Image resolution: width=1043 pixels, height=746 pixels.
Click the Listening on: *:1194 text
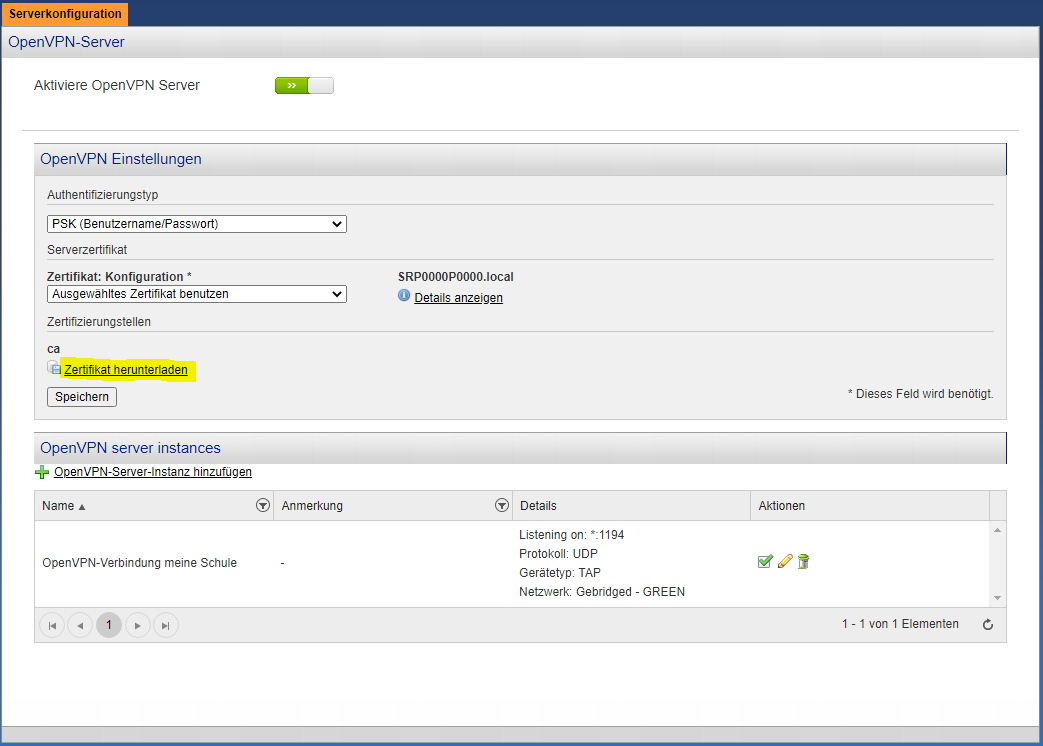click(571, 535)
